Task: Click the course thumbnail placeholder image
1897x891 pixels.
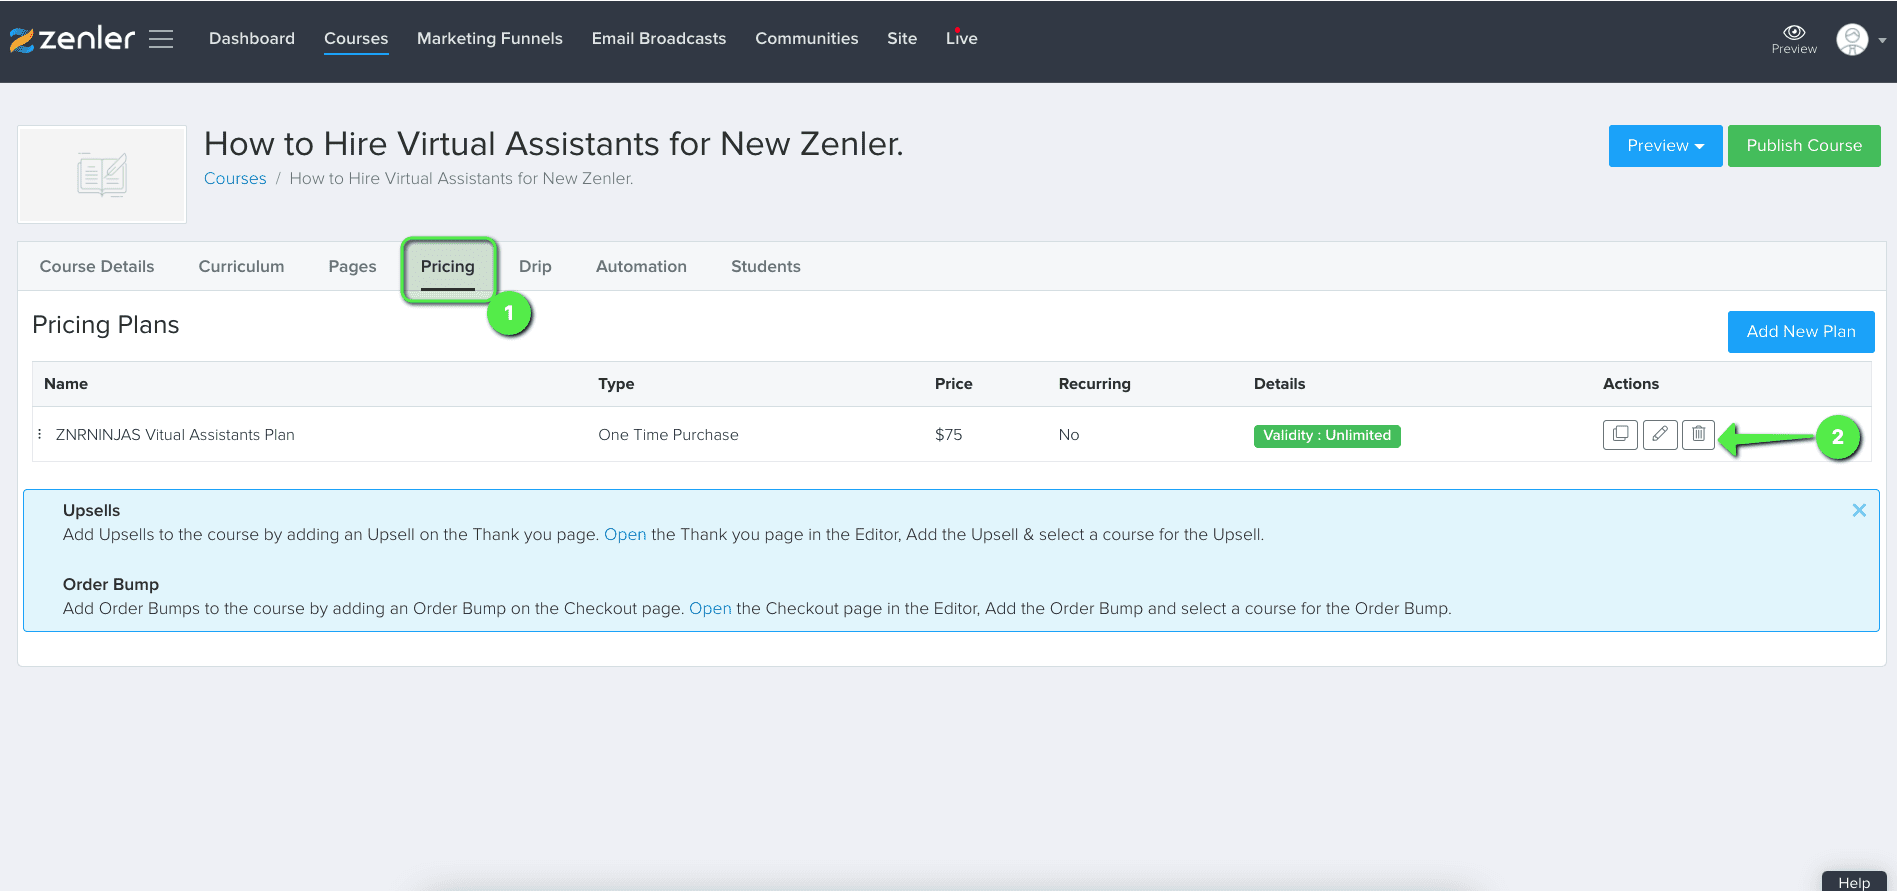Action: (x=102, y=175)
